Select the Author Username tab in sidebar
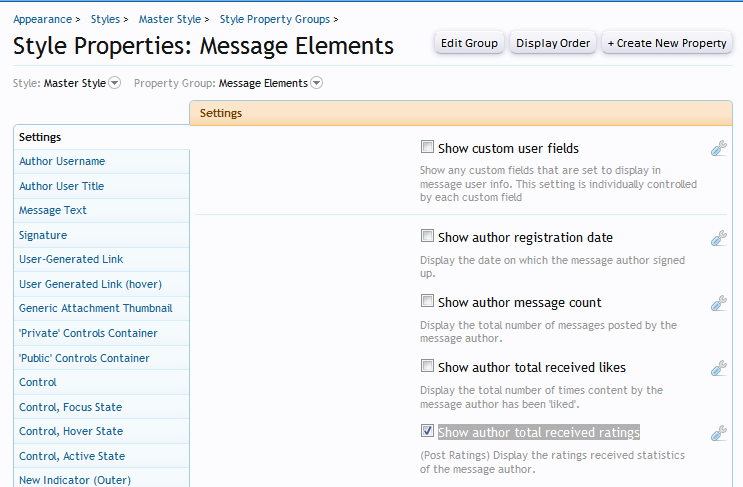The image size is (743, 487). click(62, 161)
